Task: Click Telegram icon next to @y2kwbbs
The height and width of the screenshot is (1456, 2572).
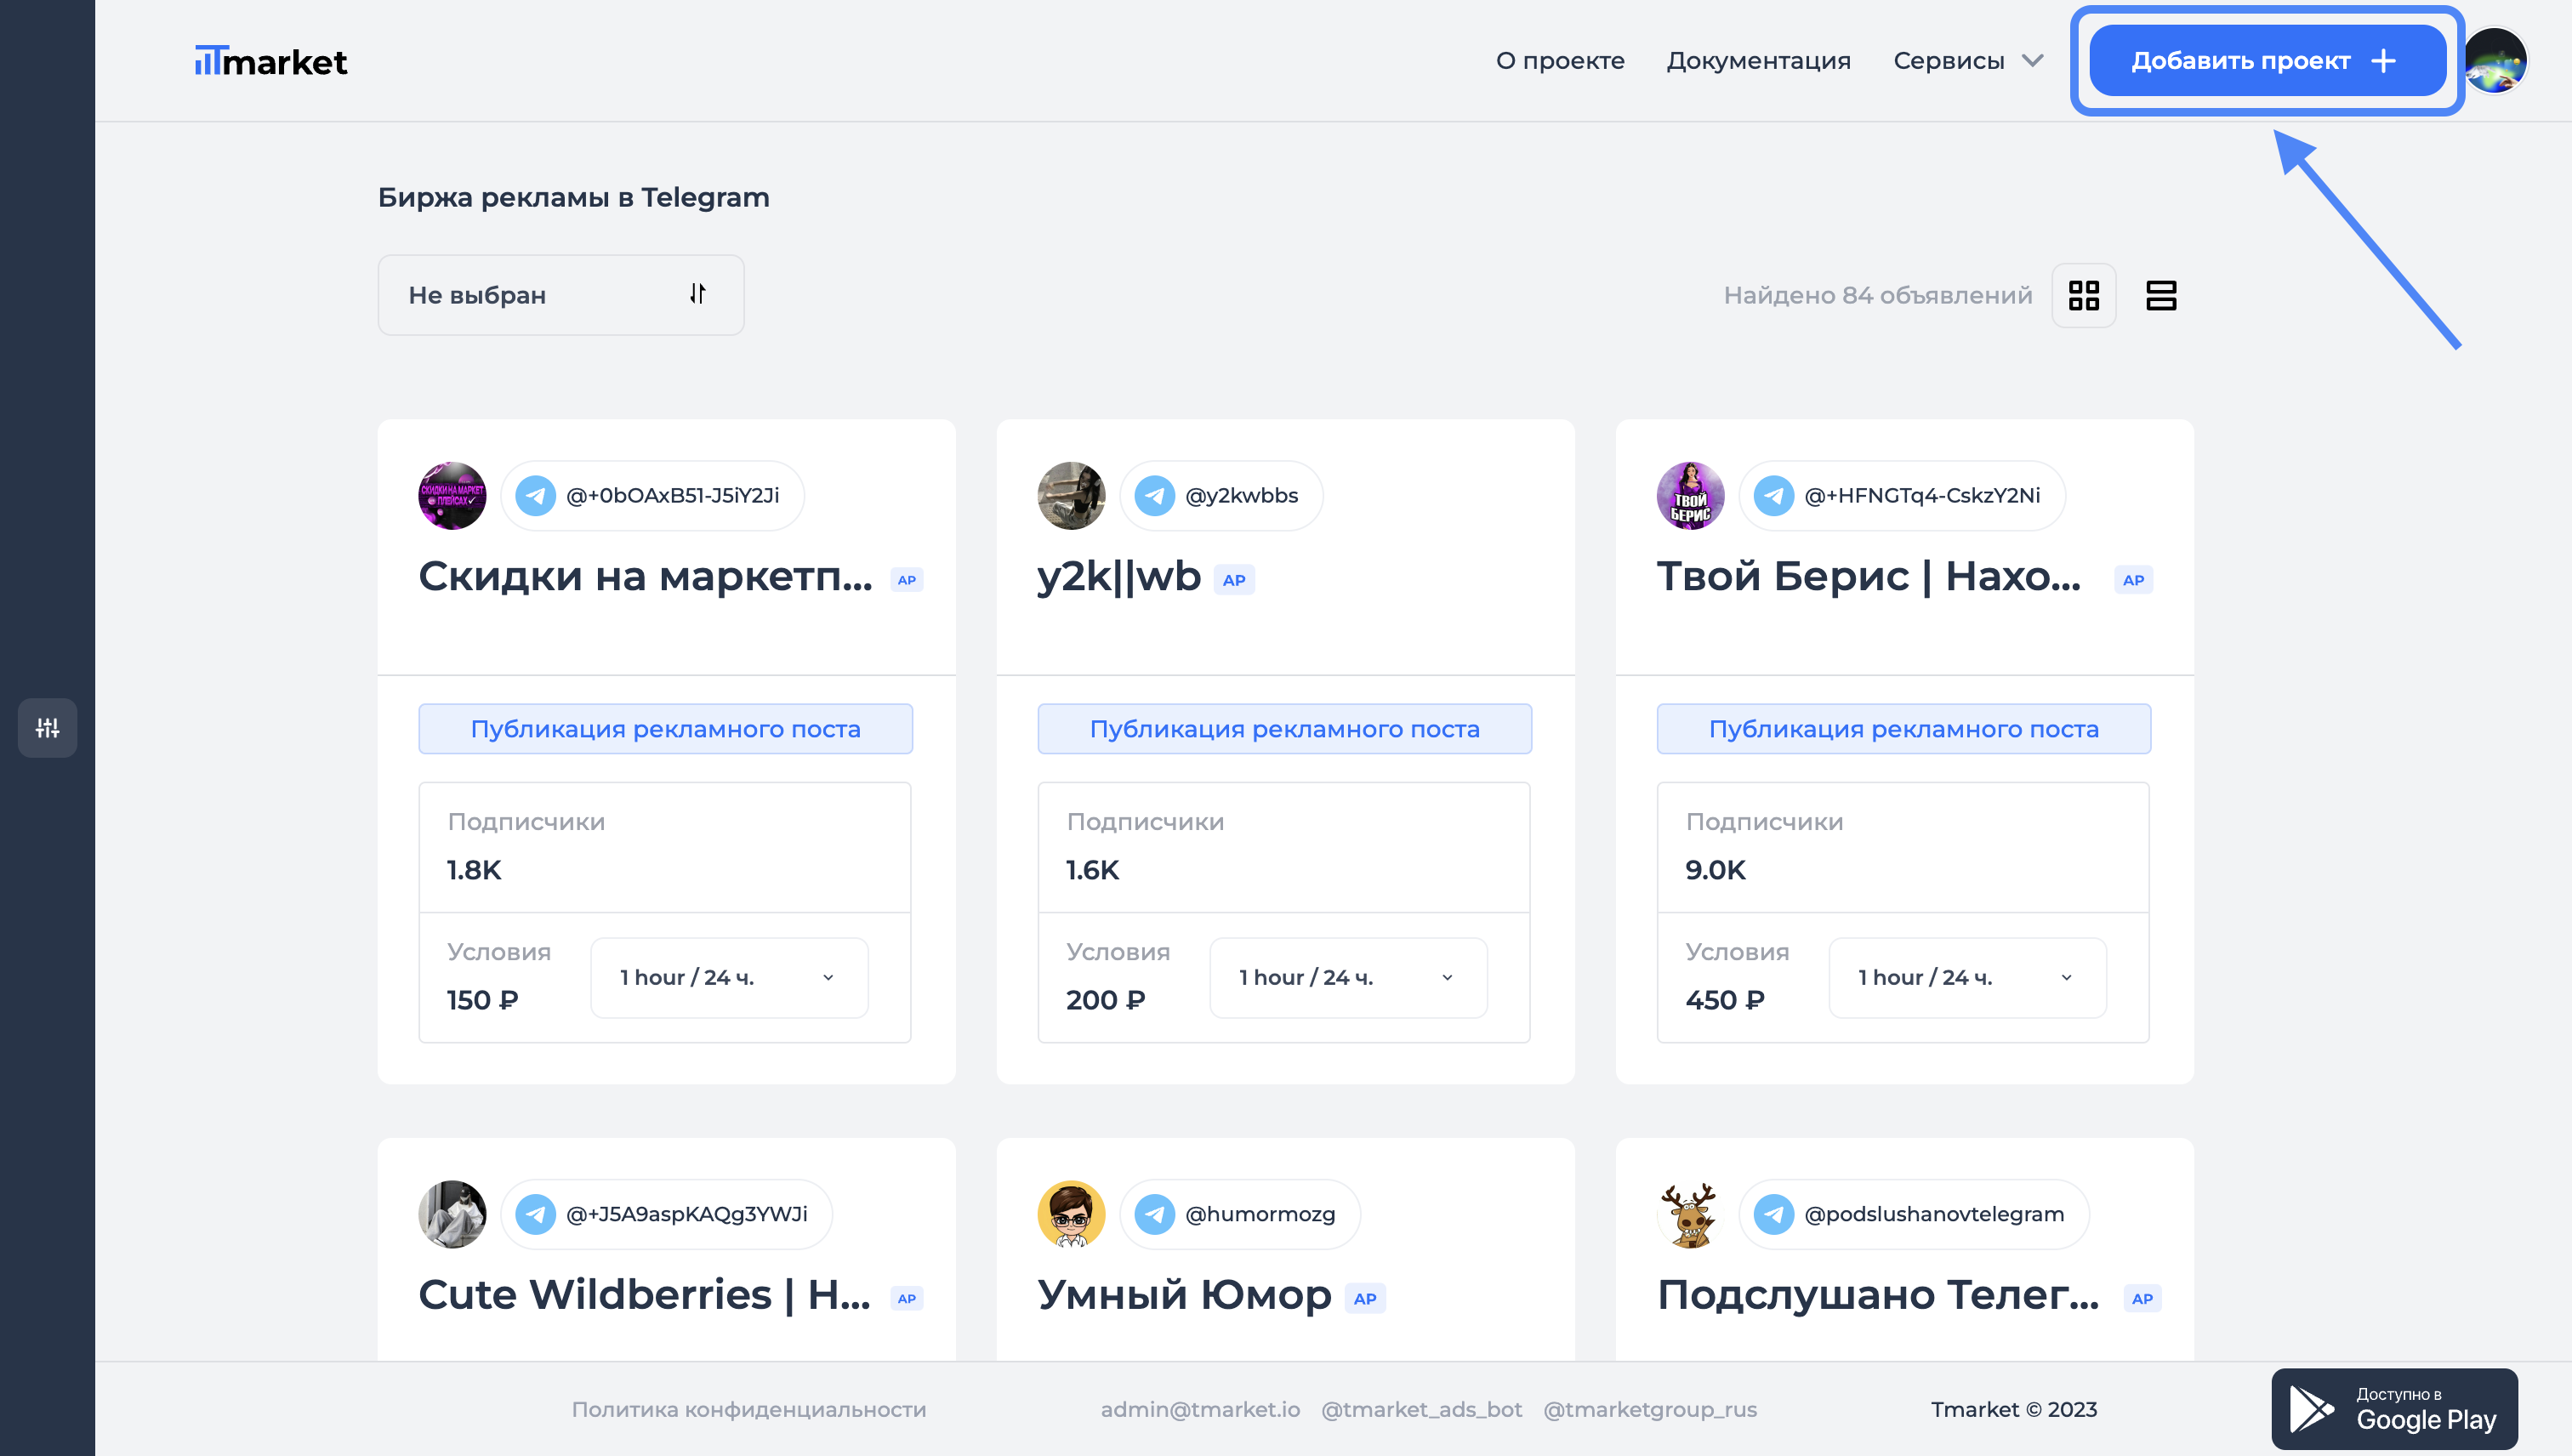Action: (x=1154, y=495)
